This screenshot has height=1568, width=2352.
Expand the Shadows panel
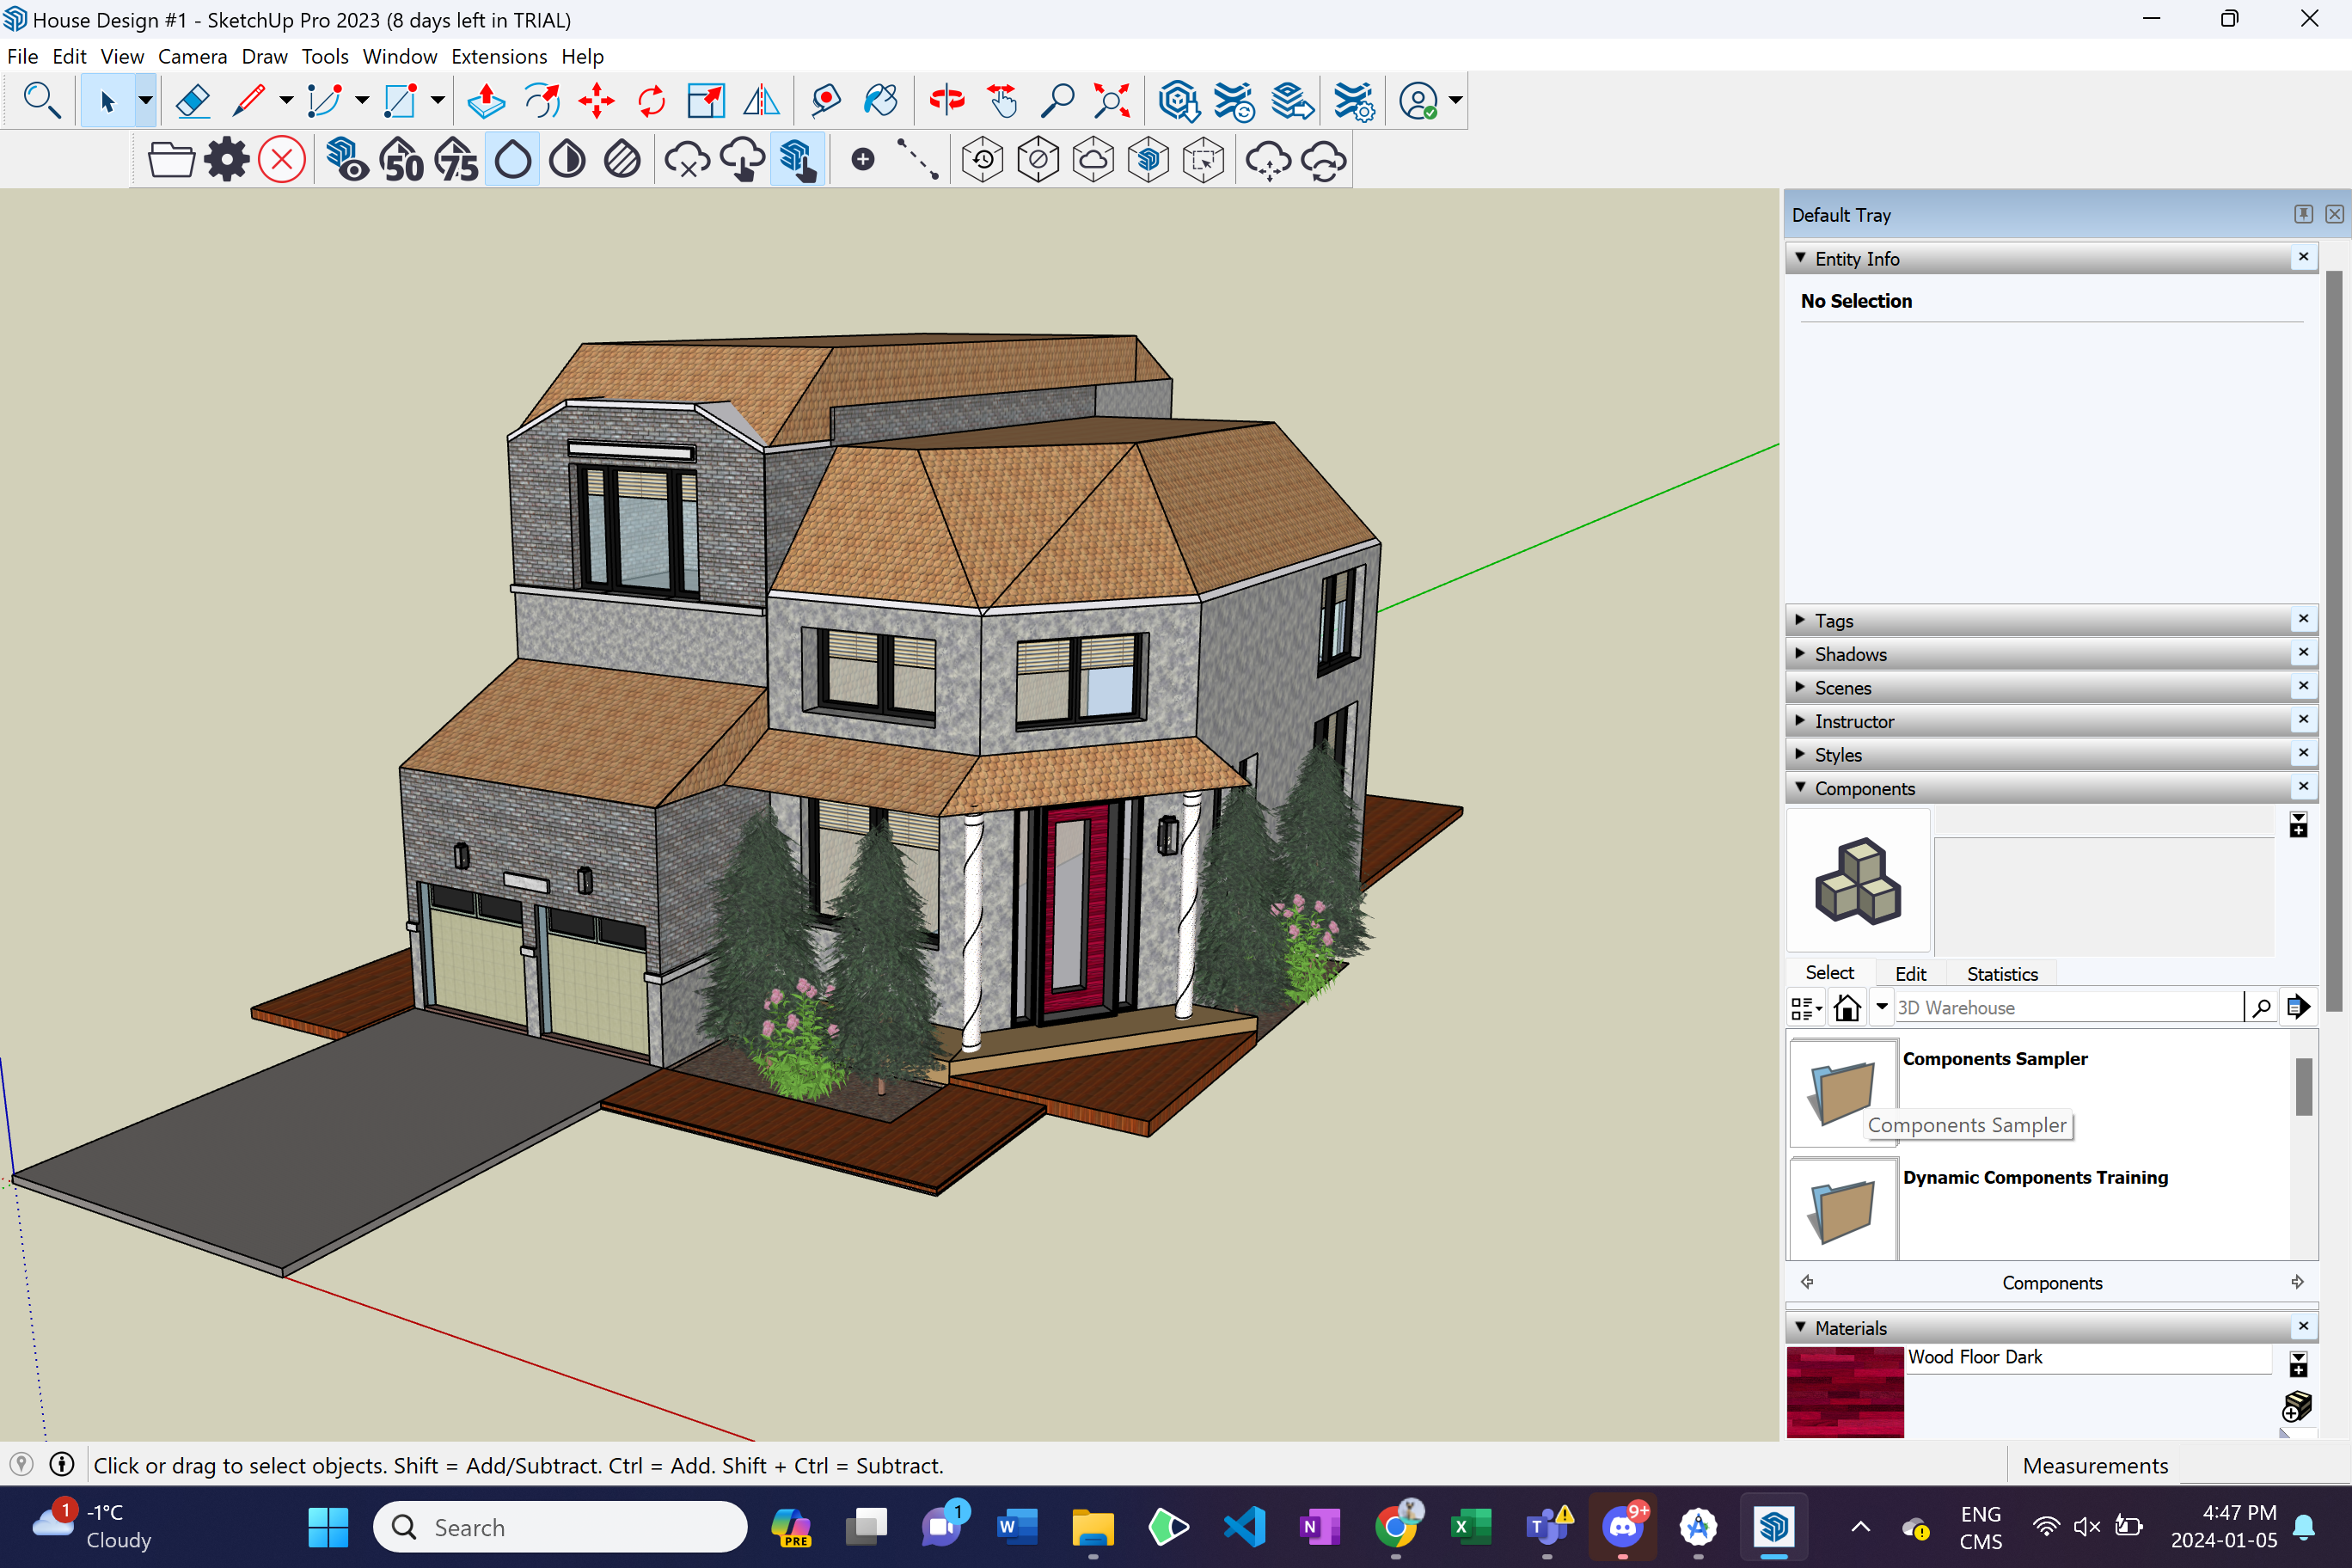click(1850, 654)
